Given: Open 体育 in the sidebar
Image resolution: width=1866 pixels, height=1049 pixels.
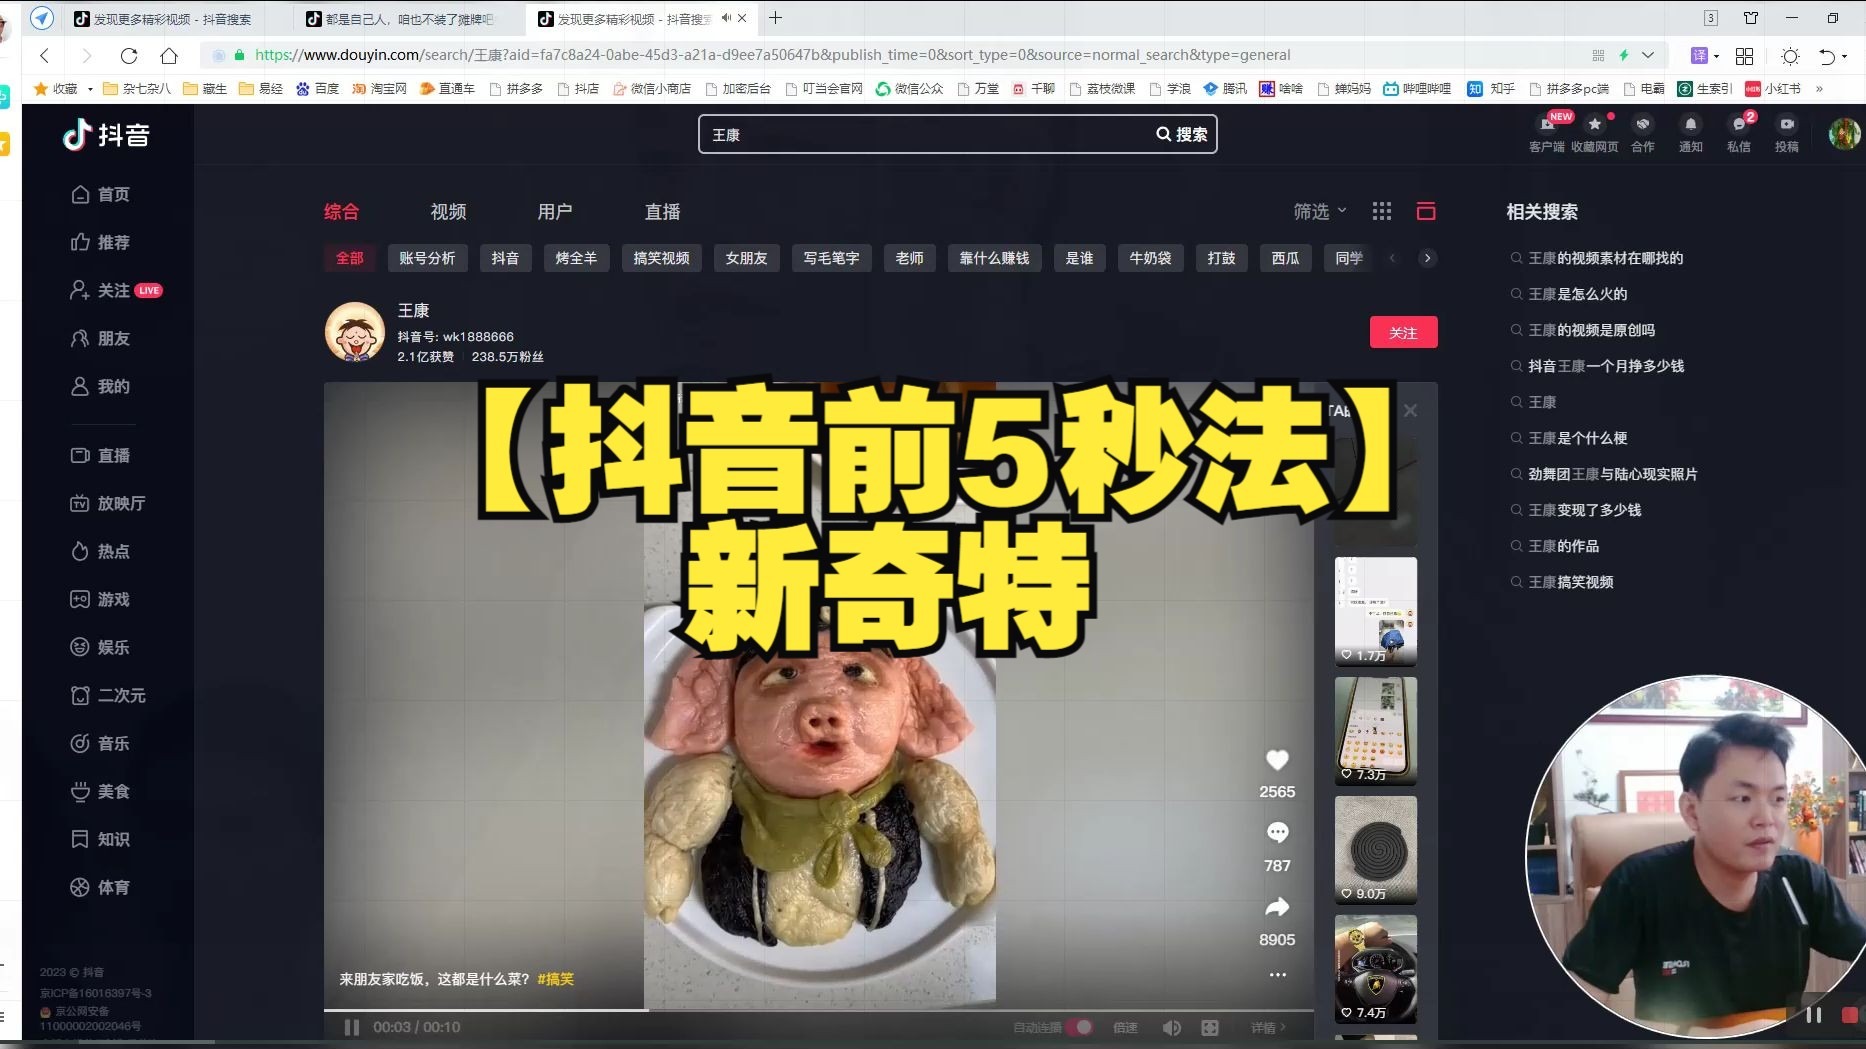Looking at the screenshot, I should 100,887.
